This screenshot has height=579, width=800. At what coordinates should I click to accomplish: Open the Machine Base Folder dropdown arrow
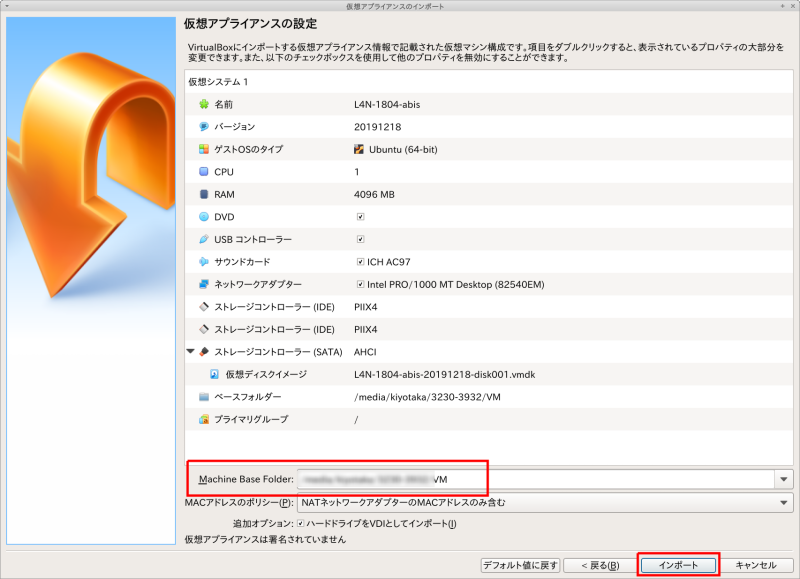[x=781, y=480]
